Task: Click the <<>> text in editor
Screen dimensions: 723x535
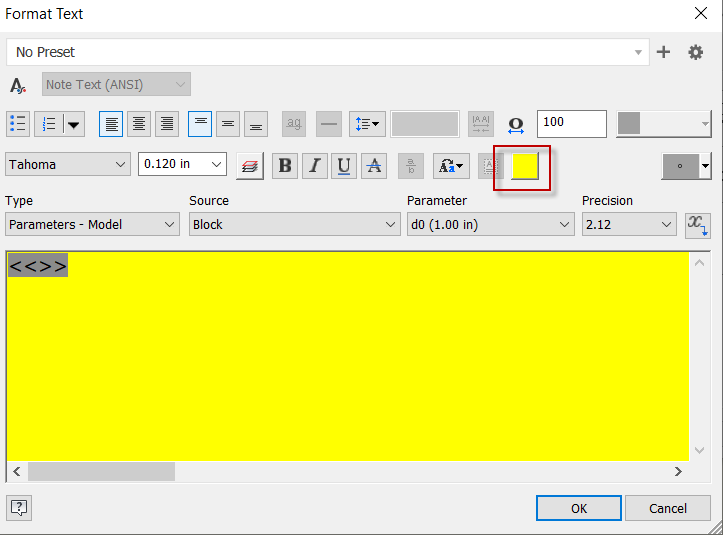Action: tap(38, 266)
